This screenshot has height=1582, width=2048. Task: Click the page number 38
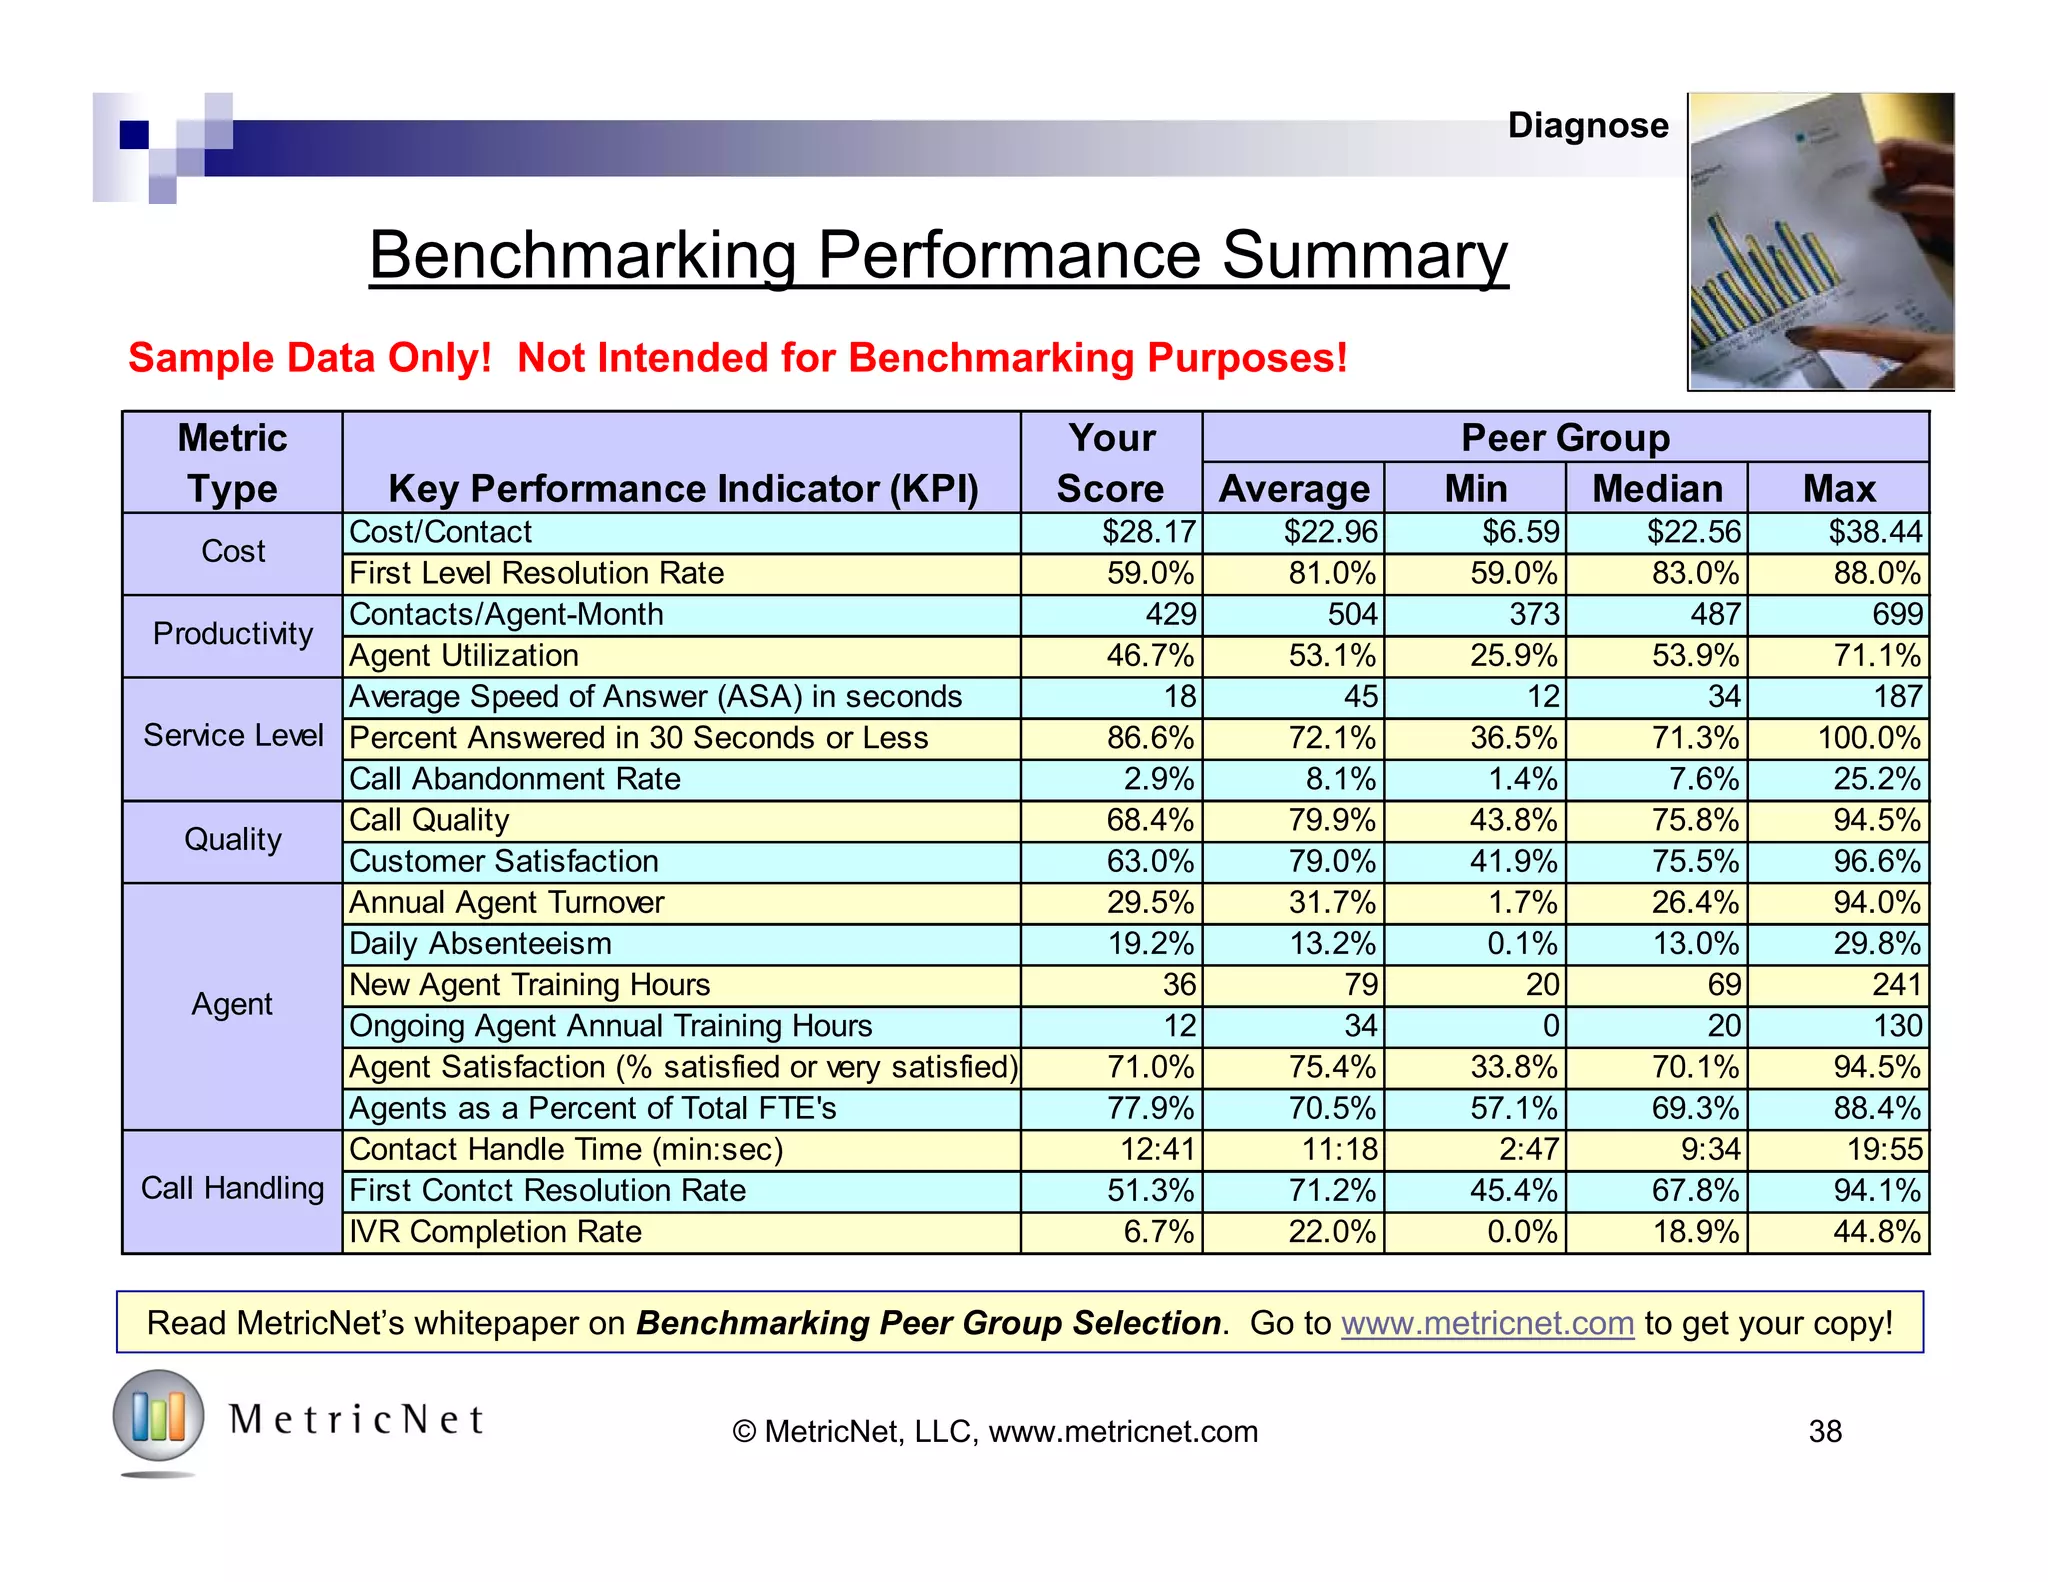(x=1825, y=1432)
